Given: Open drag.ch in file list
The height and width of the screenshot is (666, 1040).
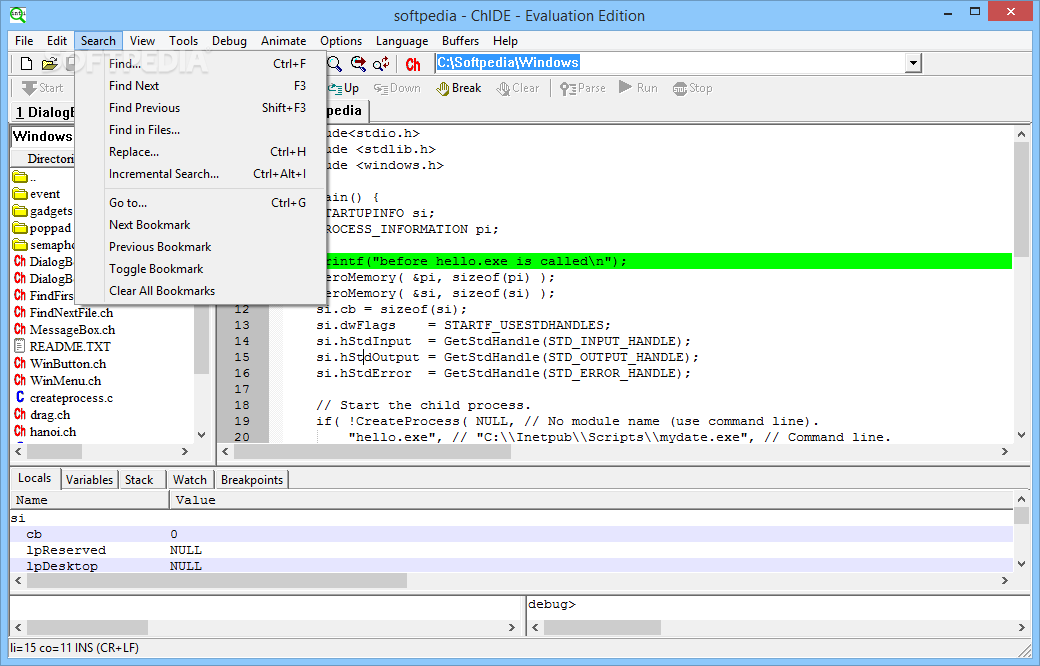Looking at the screenshot, I should 42,415.
